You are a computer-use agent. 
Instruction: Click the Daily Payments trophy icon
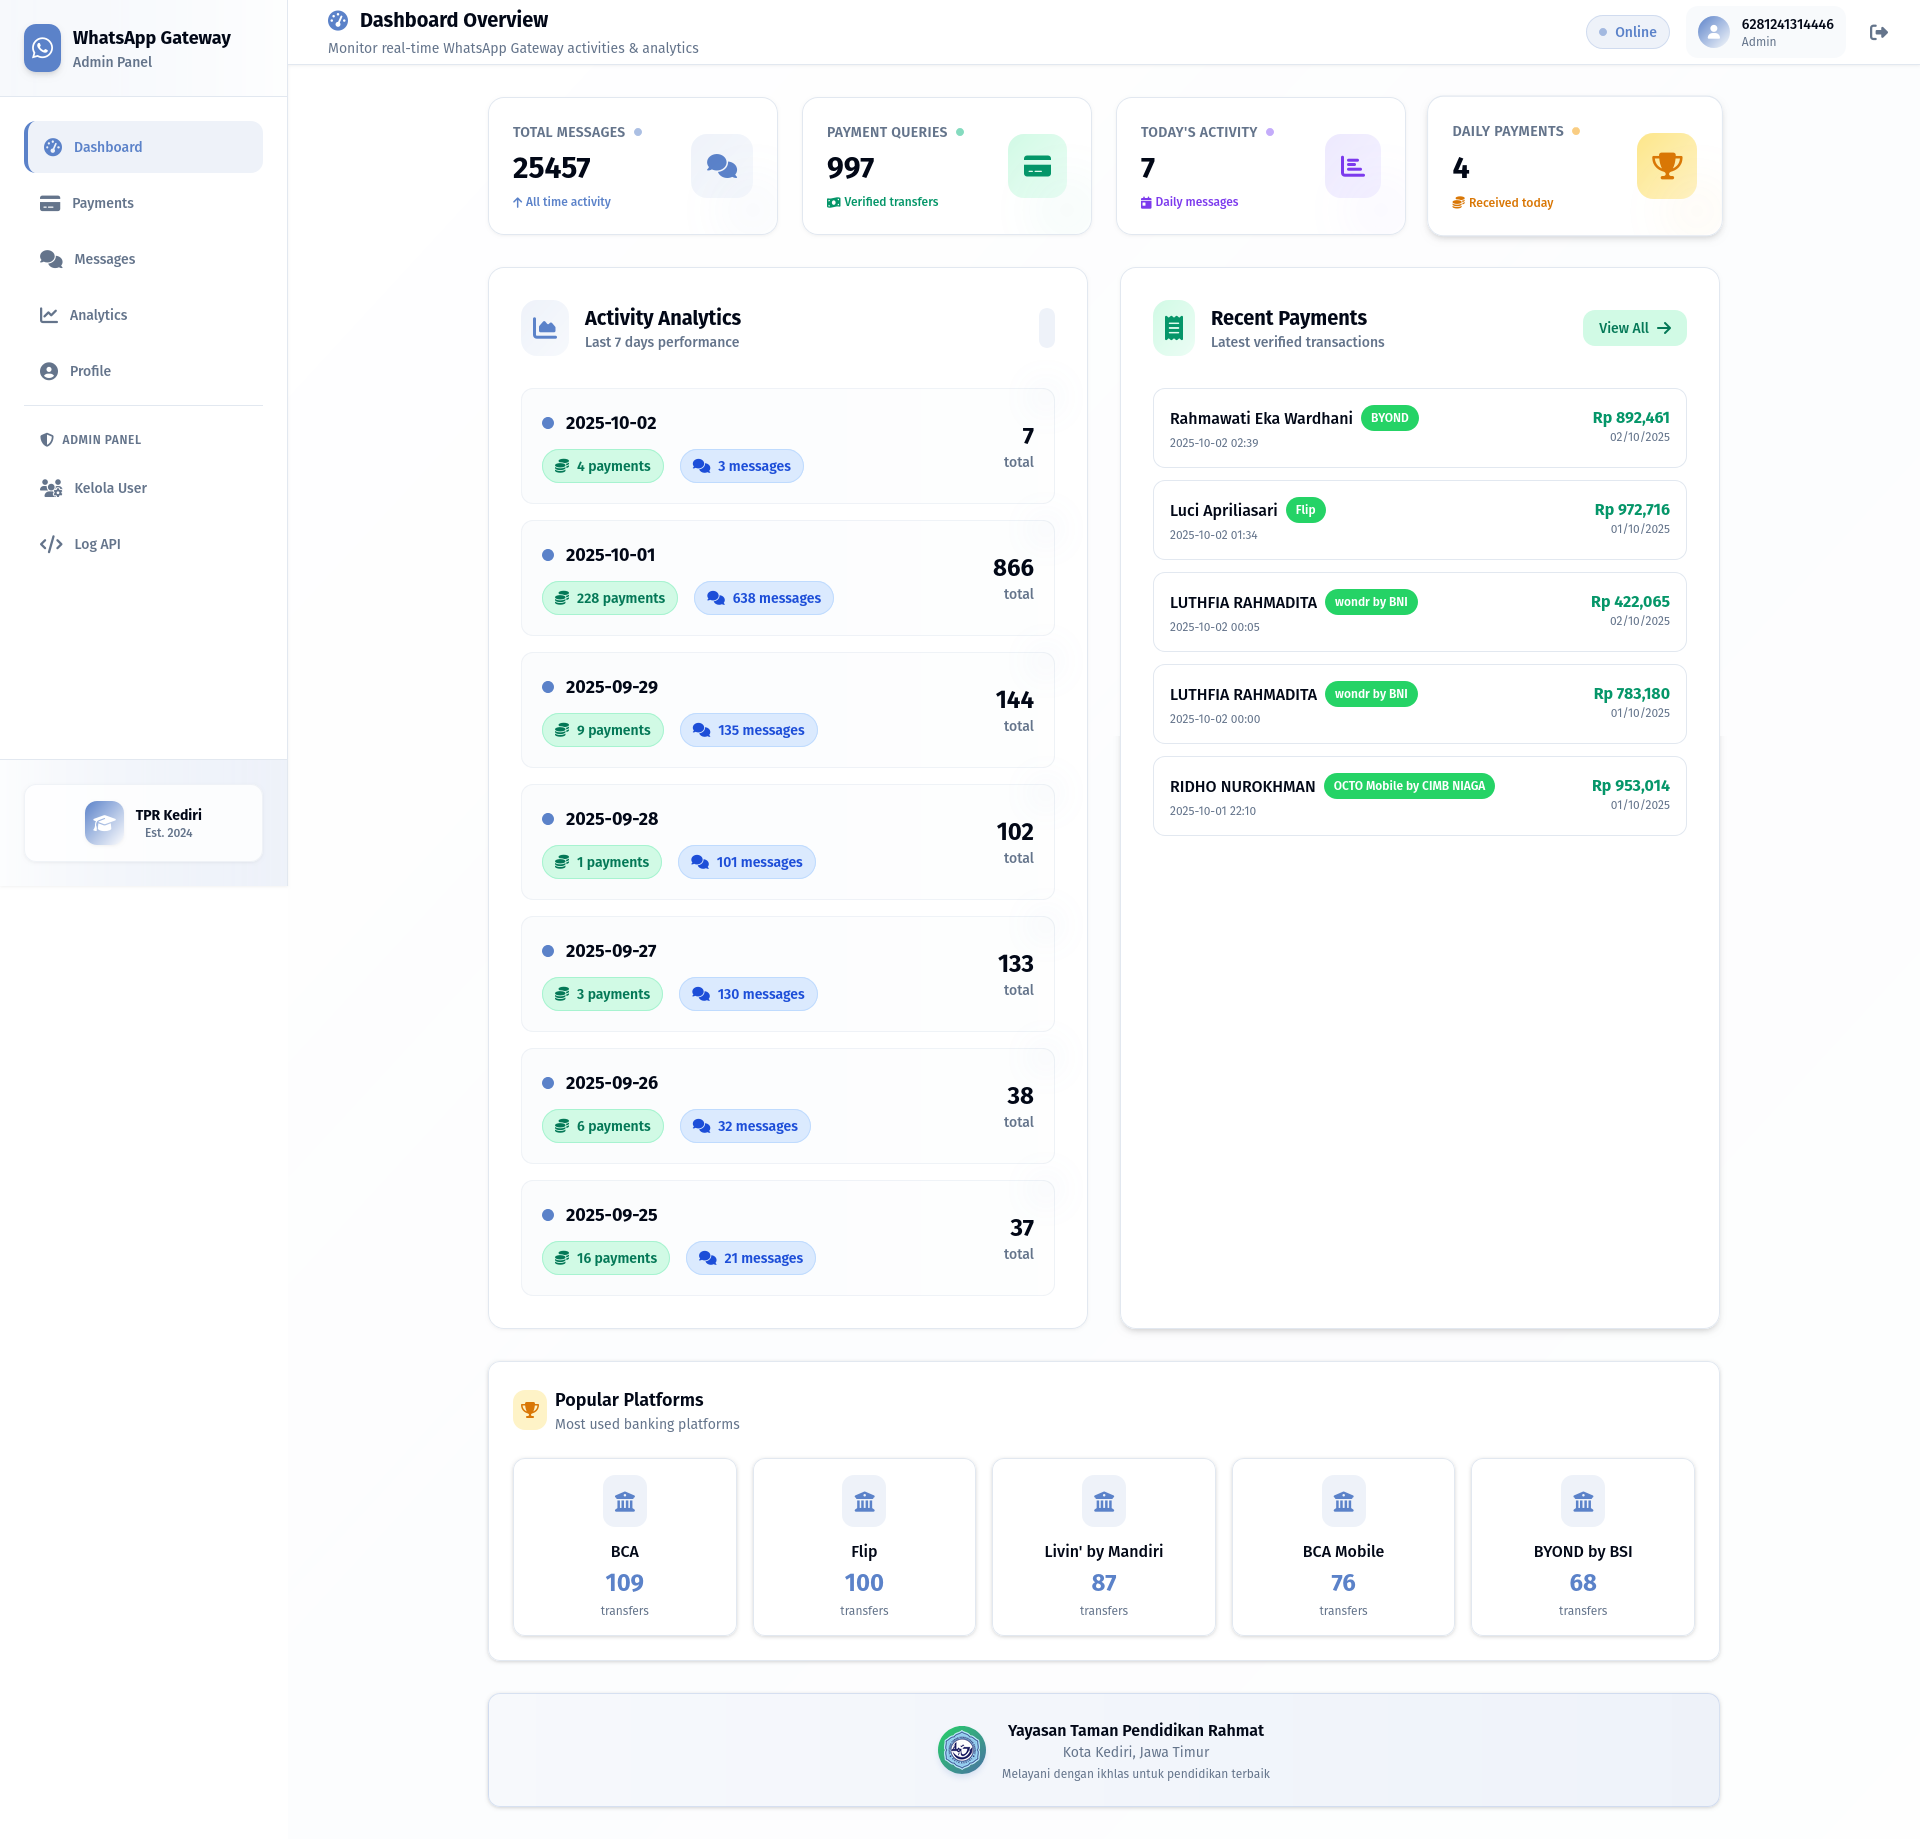[x=1666, y=166]
